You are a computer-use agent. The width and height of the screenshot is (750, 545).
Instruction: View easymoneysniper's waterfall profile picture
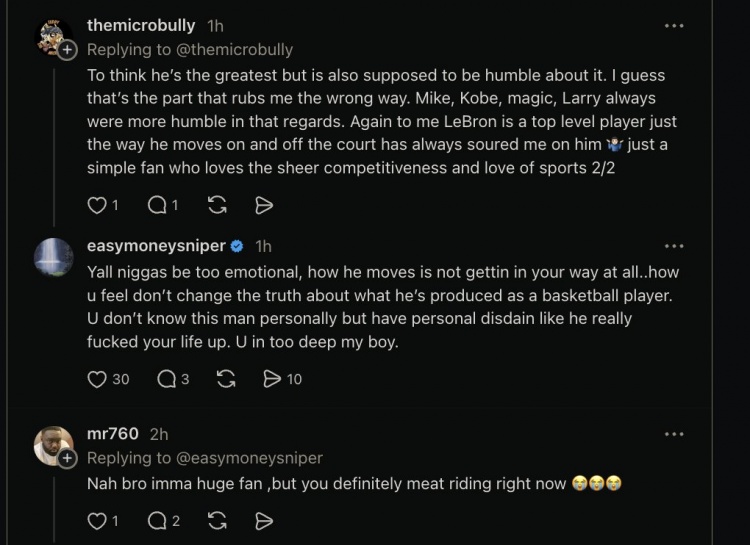(x=54, y=257)
